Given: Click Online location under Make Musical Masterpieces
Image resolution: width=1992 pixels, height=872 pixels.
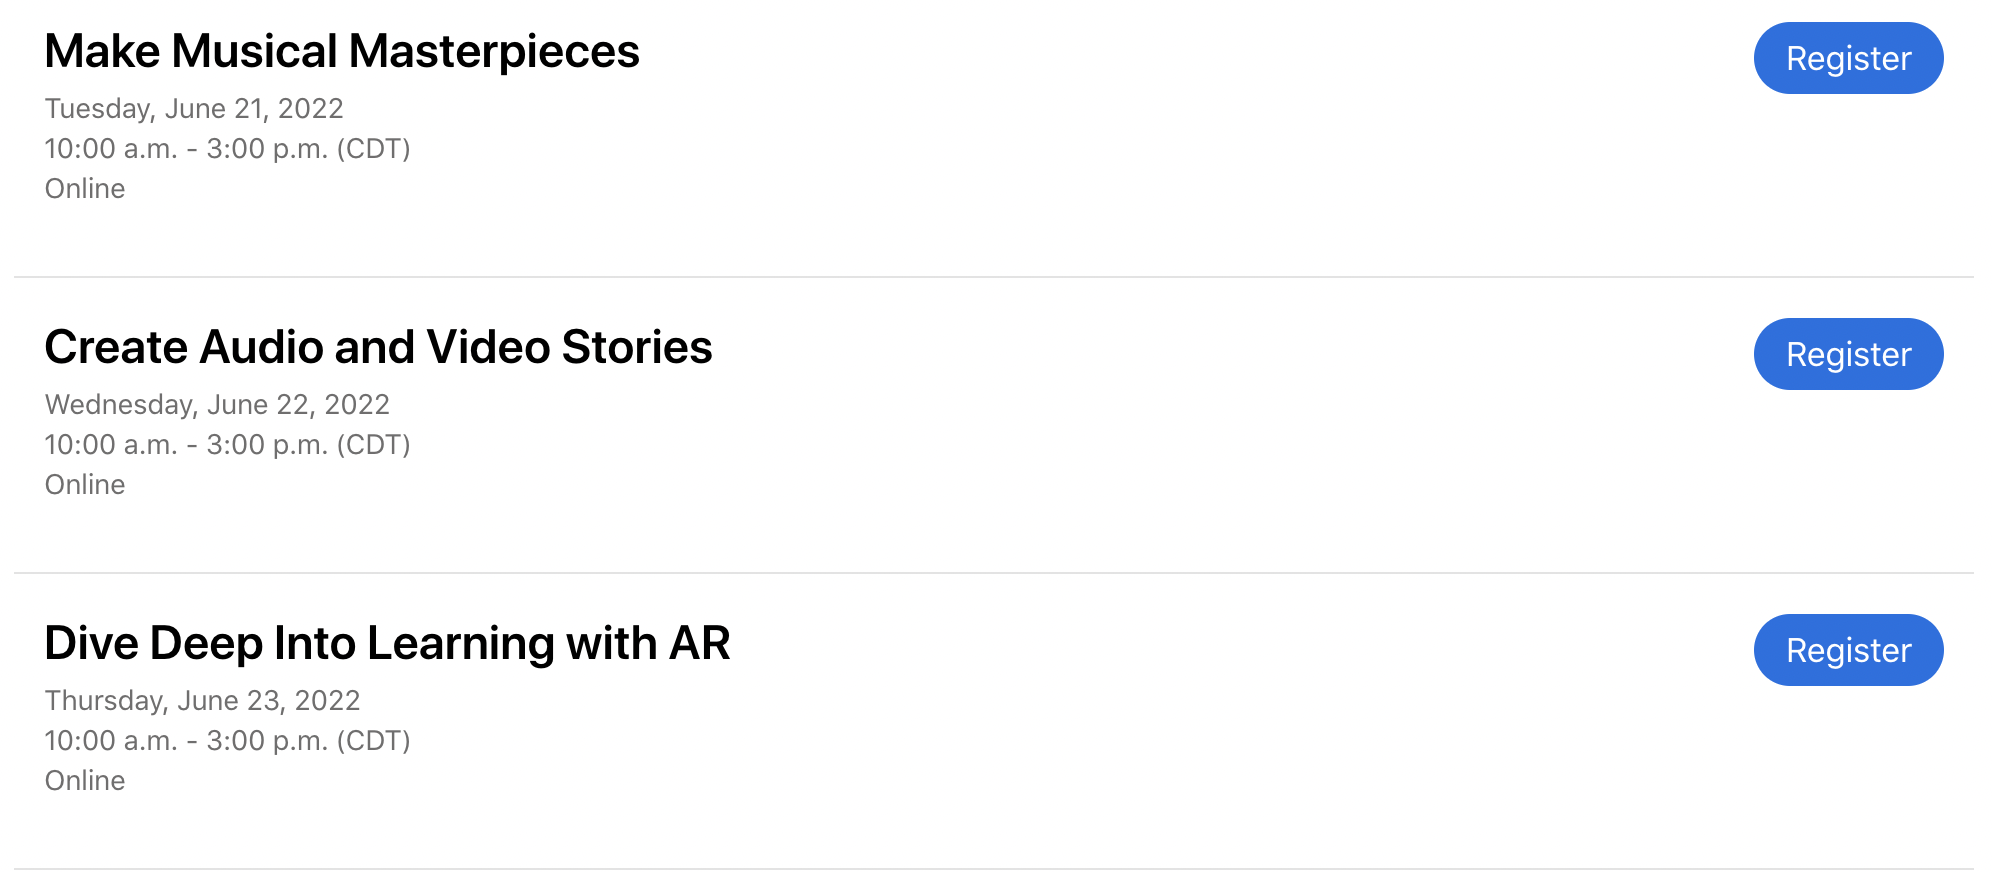Looking at the screenshot, I should [85, 188].
